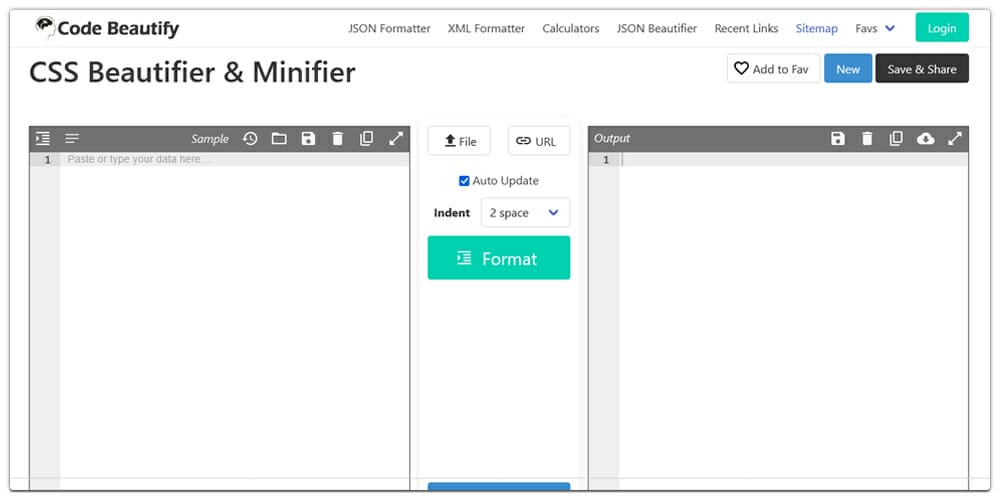Toggle the Auto Update checkbox
1000x500 pixels.
(x=464, y=181)
